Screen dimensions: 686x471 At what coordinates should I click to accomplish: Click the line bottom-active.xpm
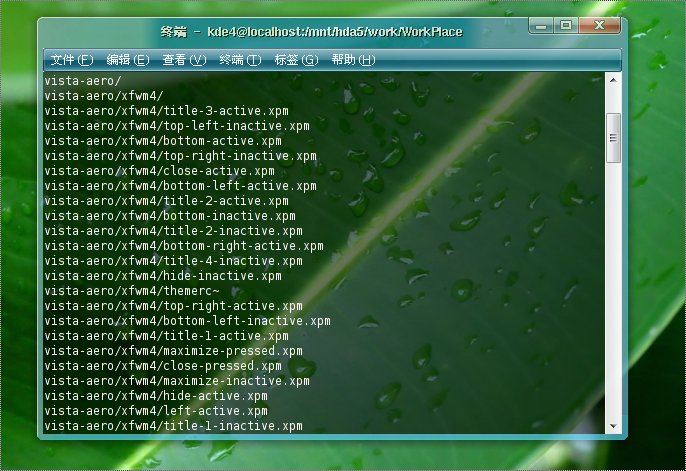[163, 141]
